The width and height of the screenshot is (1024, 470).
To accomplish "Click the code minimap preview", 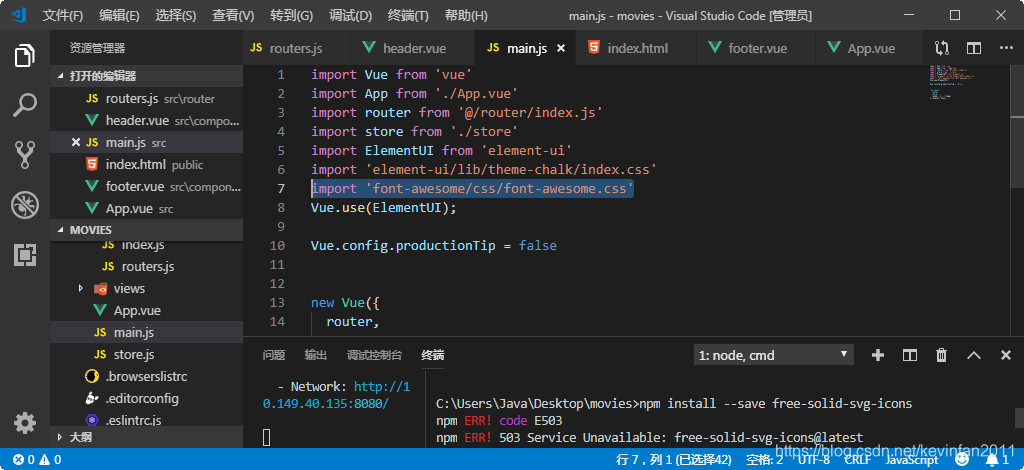I will [x=953, y=82].
